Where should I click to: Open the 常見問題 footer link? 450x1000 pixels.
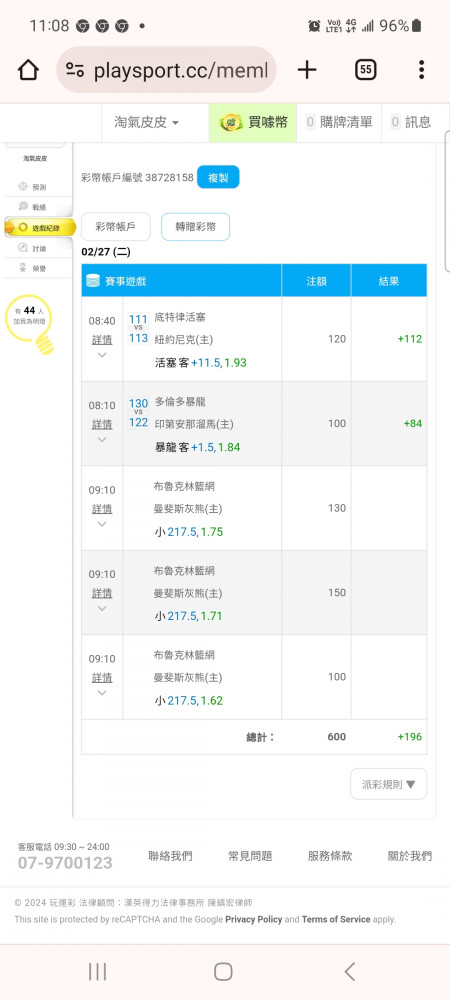(250, 856)
